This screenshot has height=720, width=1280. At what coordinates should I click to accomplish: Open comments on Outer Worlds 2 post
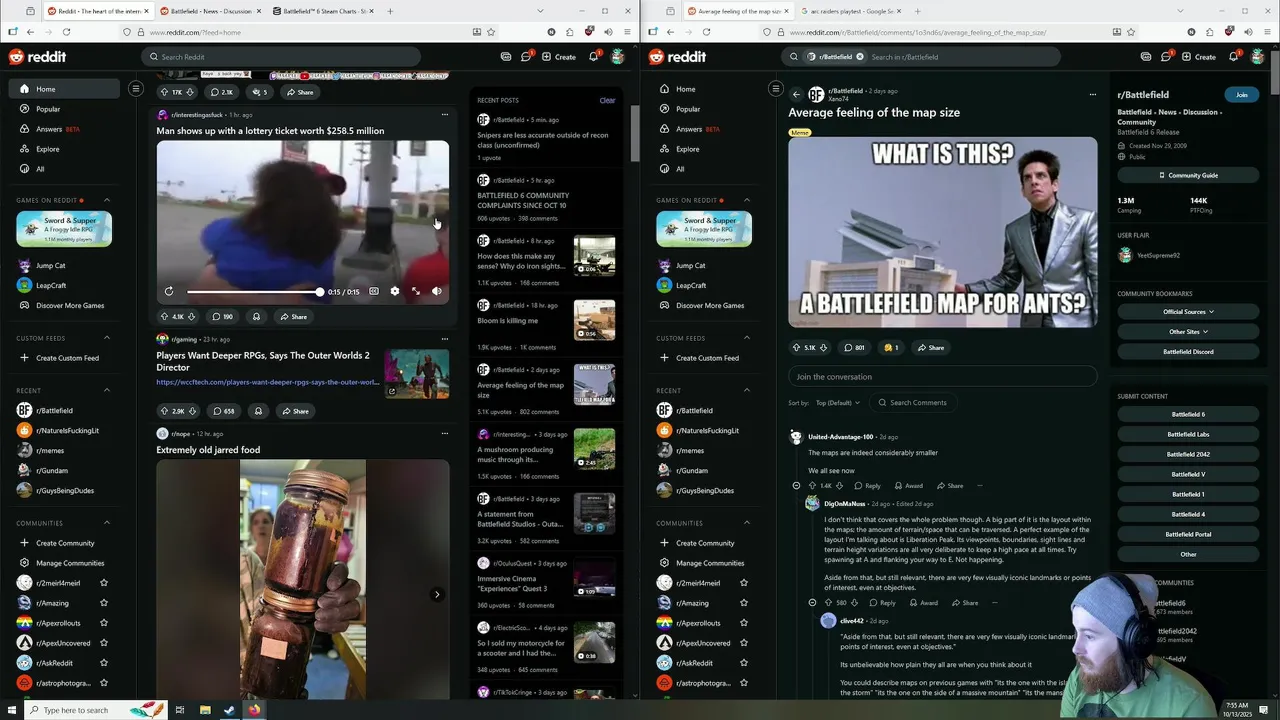(x=223, y=411)
